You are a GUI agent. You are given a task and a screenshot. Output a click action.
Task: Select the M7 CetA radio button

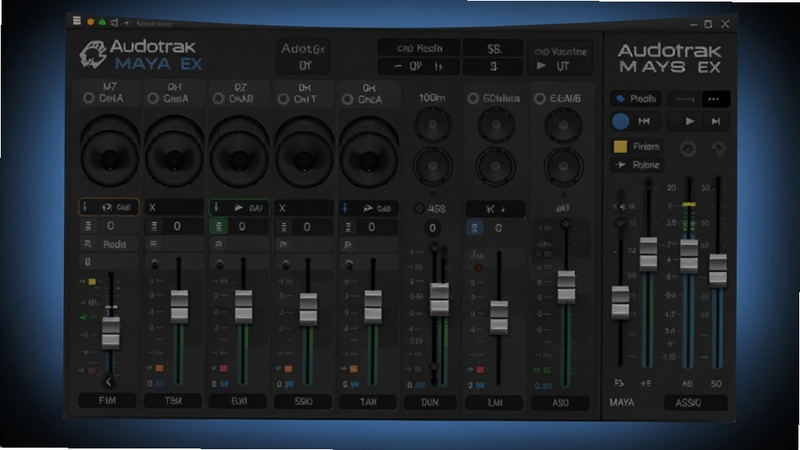coord(89,98)
